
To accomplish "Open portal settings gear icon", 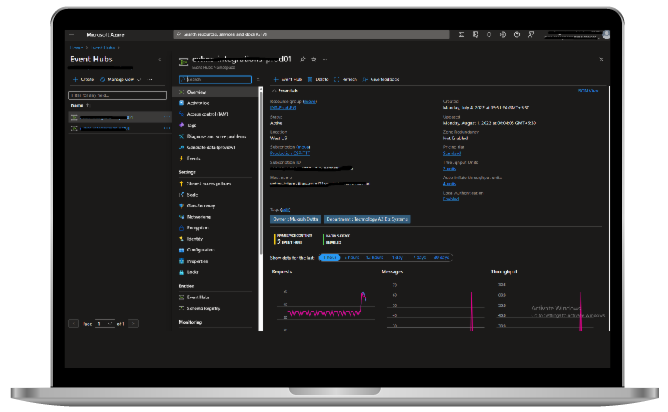I will click(x=503, y=35).
